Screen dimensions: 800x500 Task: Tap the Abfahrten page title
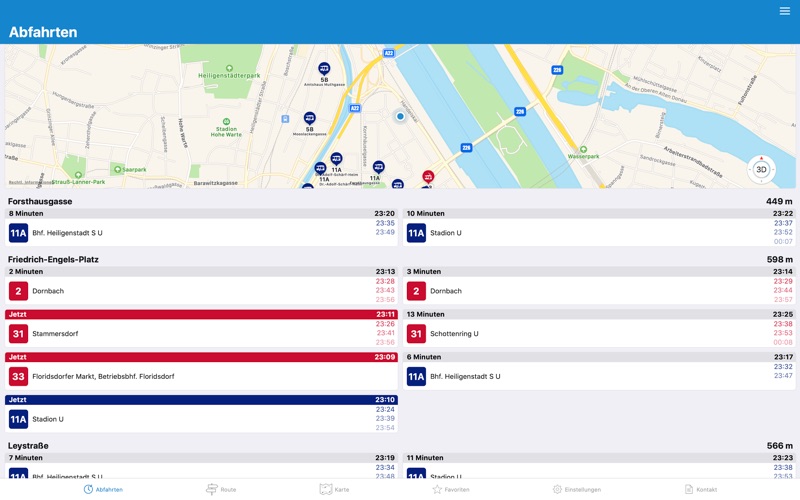(x=43, y=32)
